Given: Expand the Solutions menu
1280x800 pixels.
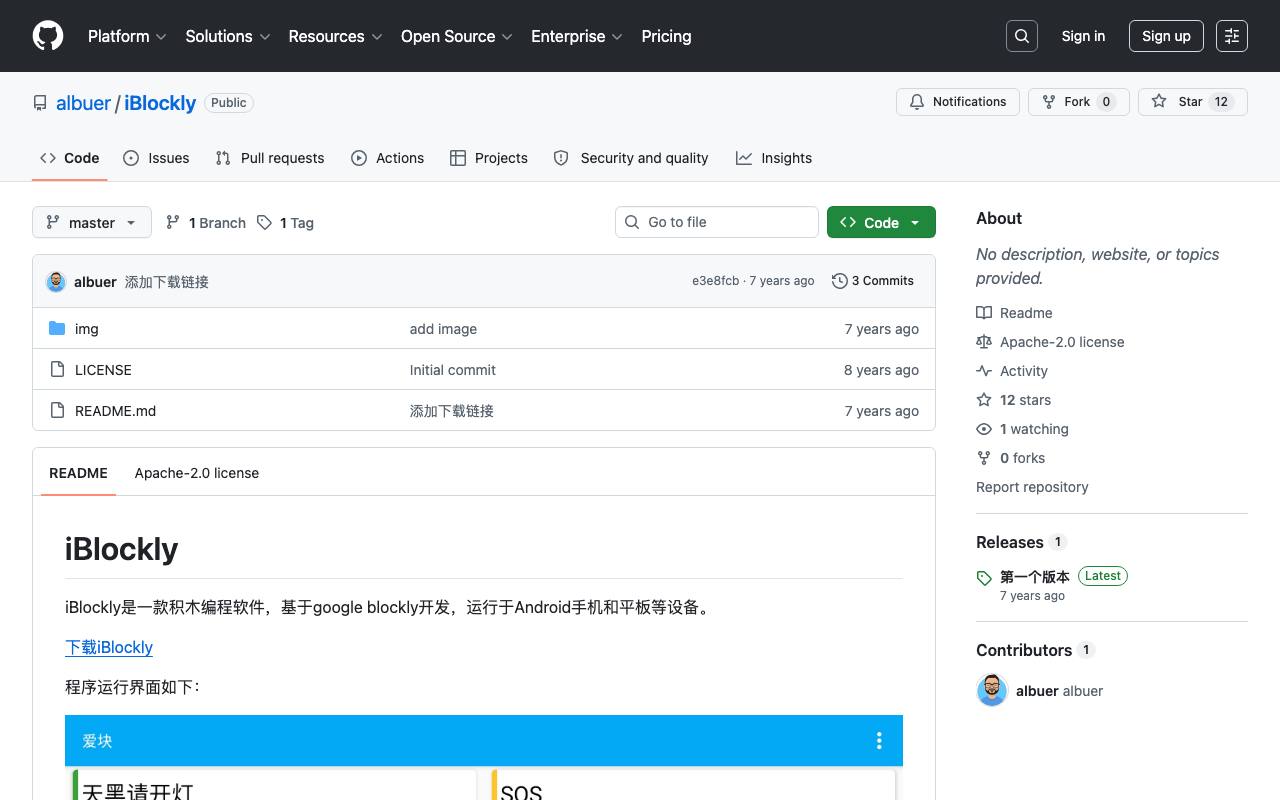Looking at the screenshot, I should 228,36.
